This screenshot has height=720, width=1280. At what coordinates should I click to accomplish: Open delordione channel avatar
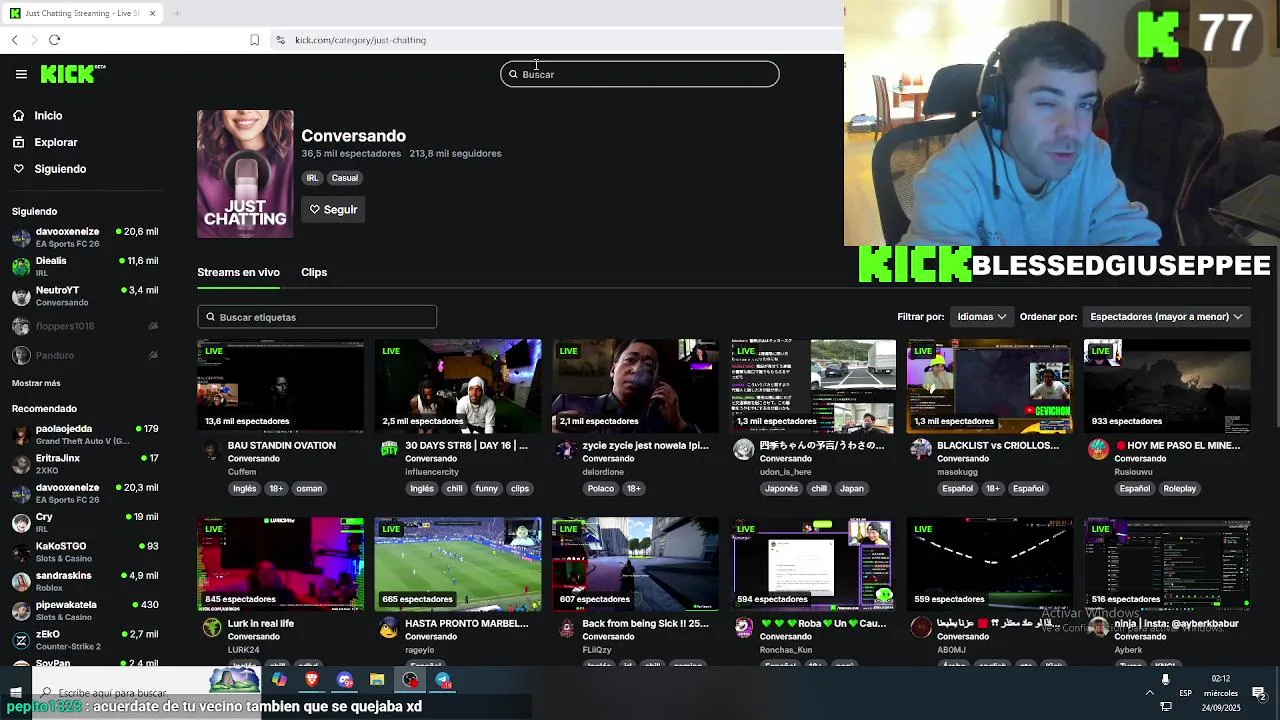[566, 450]
